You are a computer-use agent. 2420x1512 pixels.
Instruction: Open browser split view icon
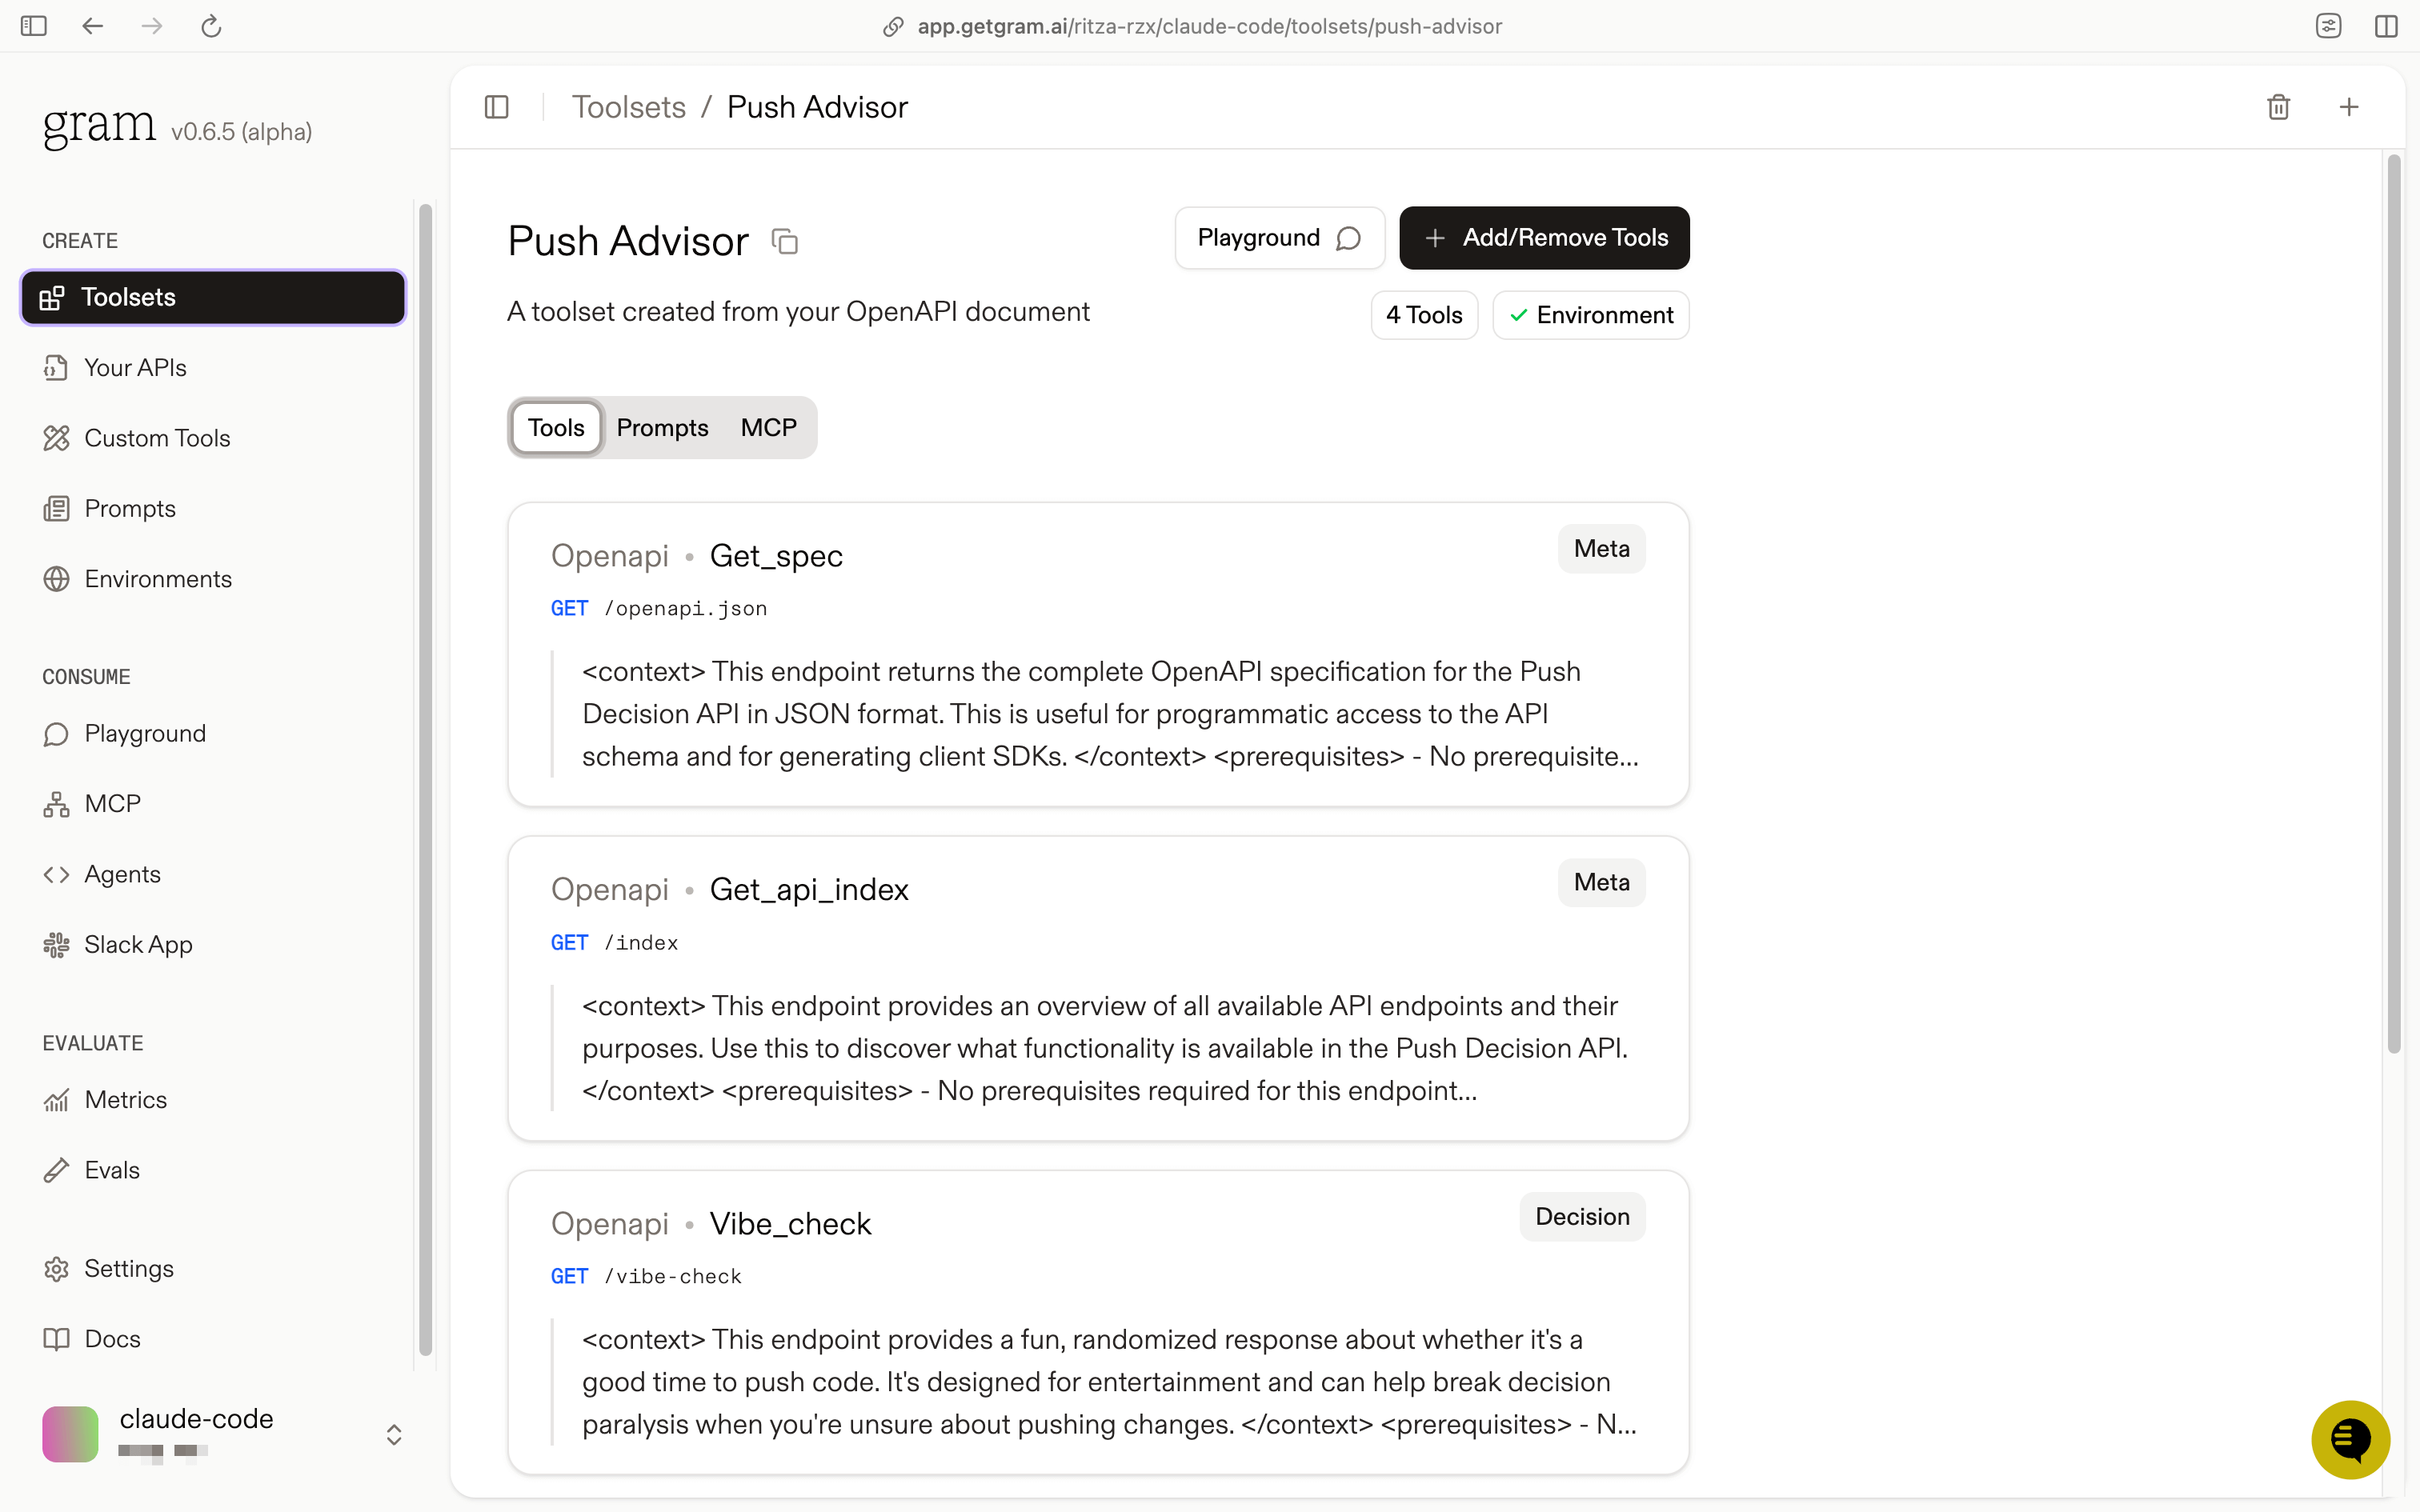(2386, 26)
